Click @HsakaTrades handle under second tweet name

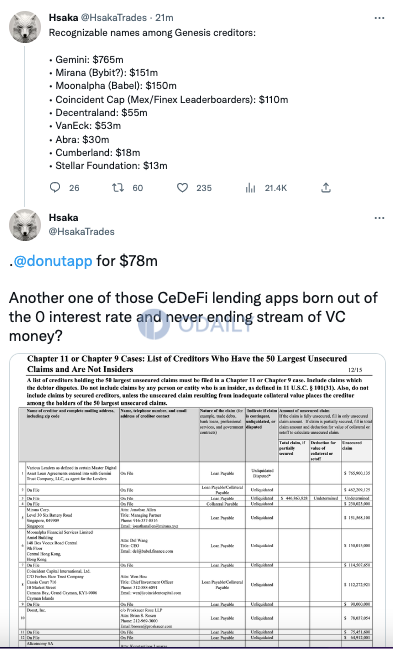(x=82, y=231)
